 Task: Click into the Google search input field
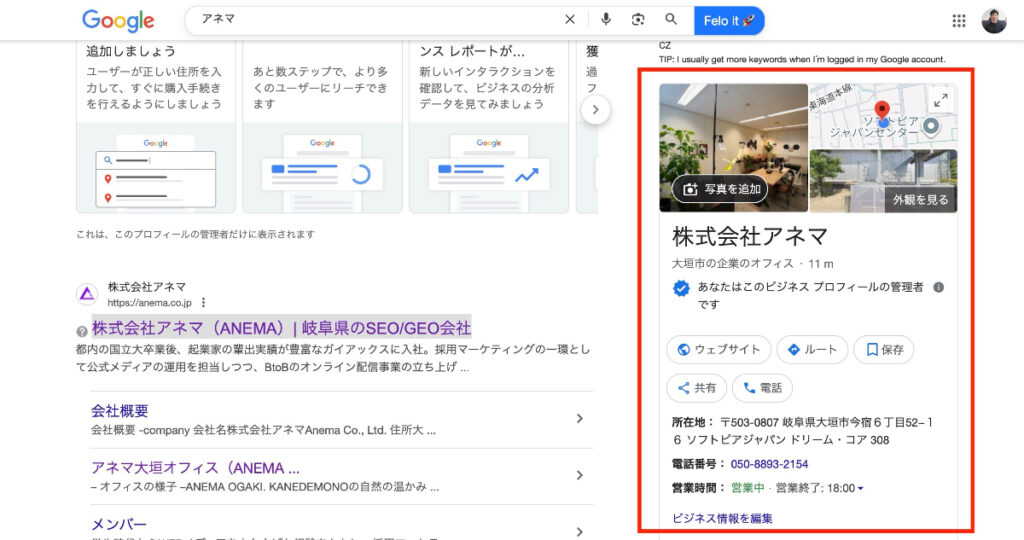380,20
